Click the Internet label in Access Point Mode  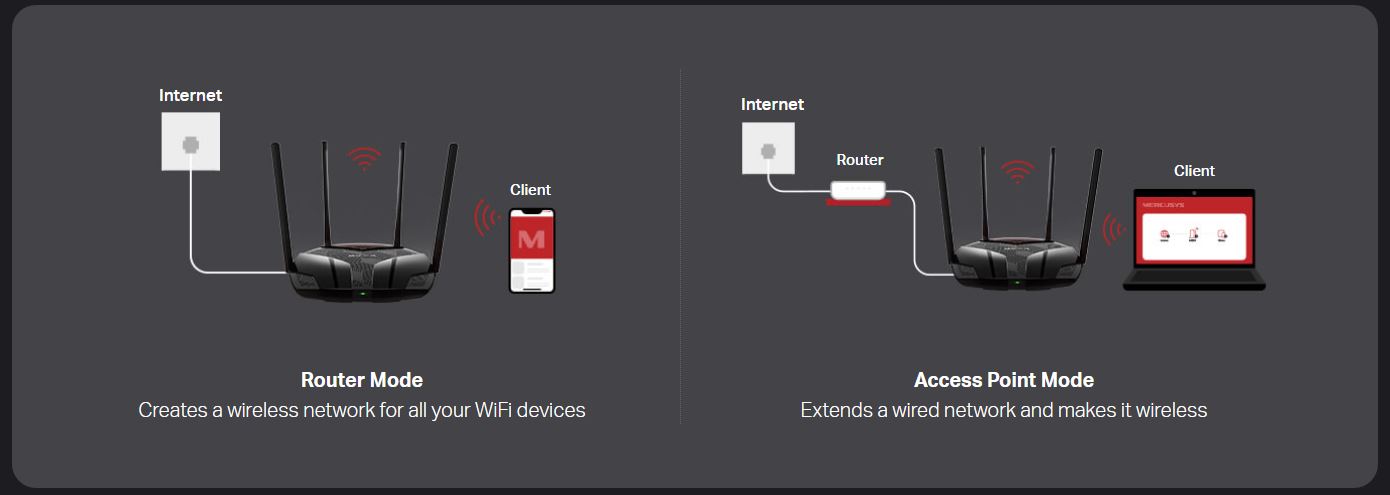coord(772,104)
